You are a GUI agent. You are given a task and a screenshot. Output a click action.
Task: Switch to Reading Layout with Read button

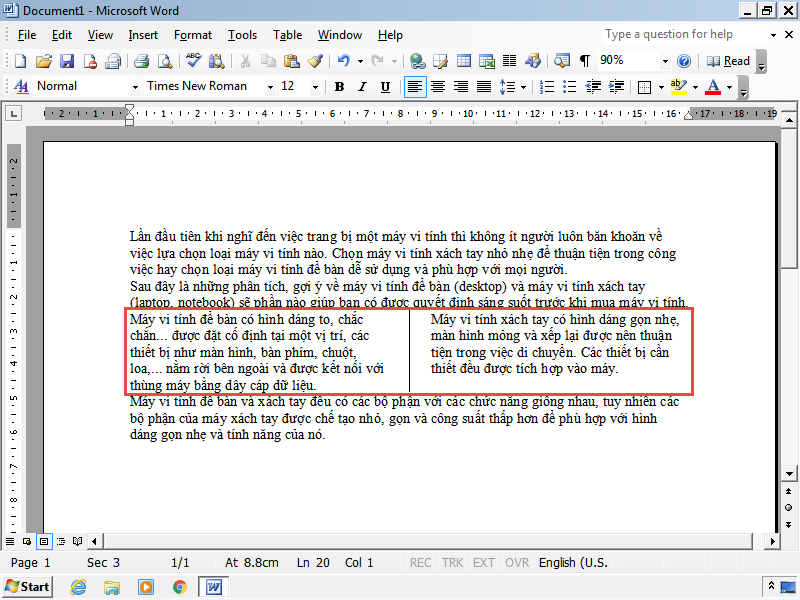click(729, 61)
